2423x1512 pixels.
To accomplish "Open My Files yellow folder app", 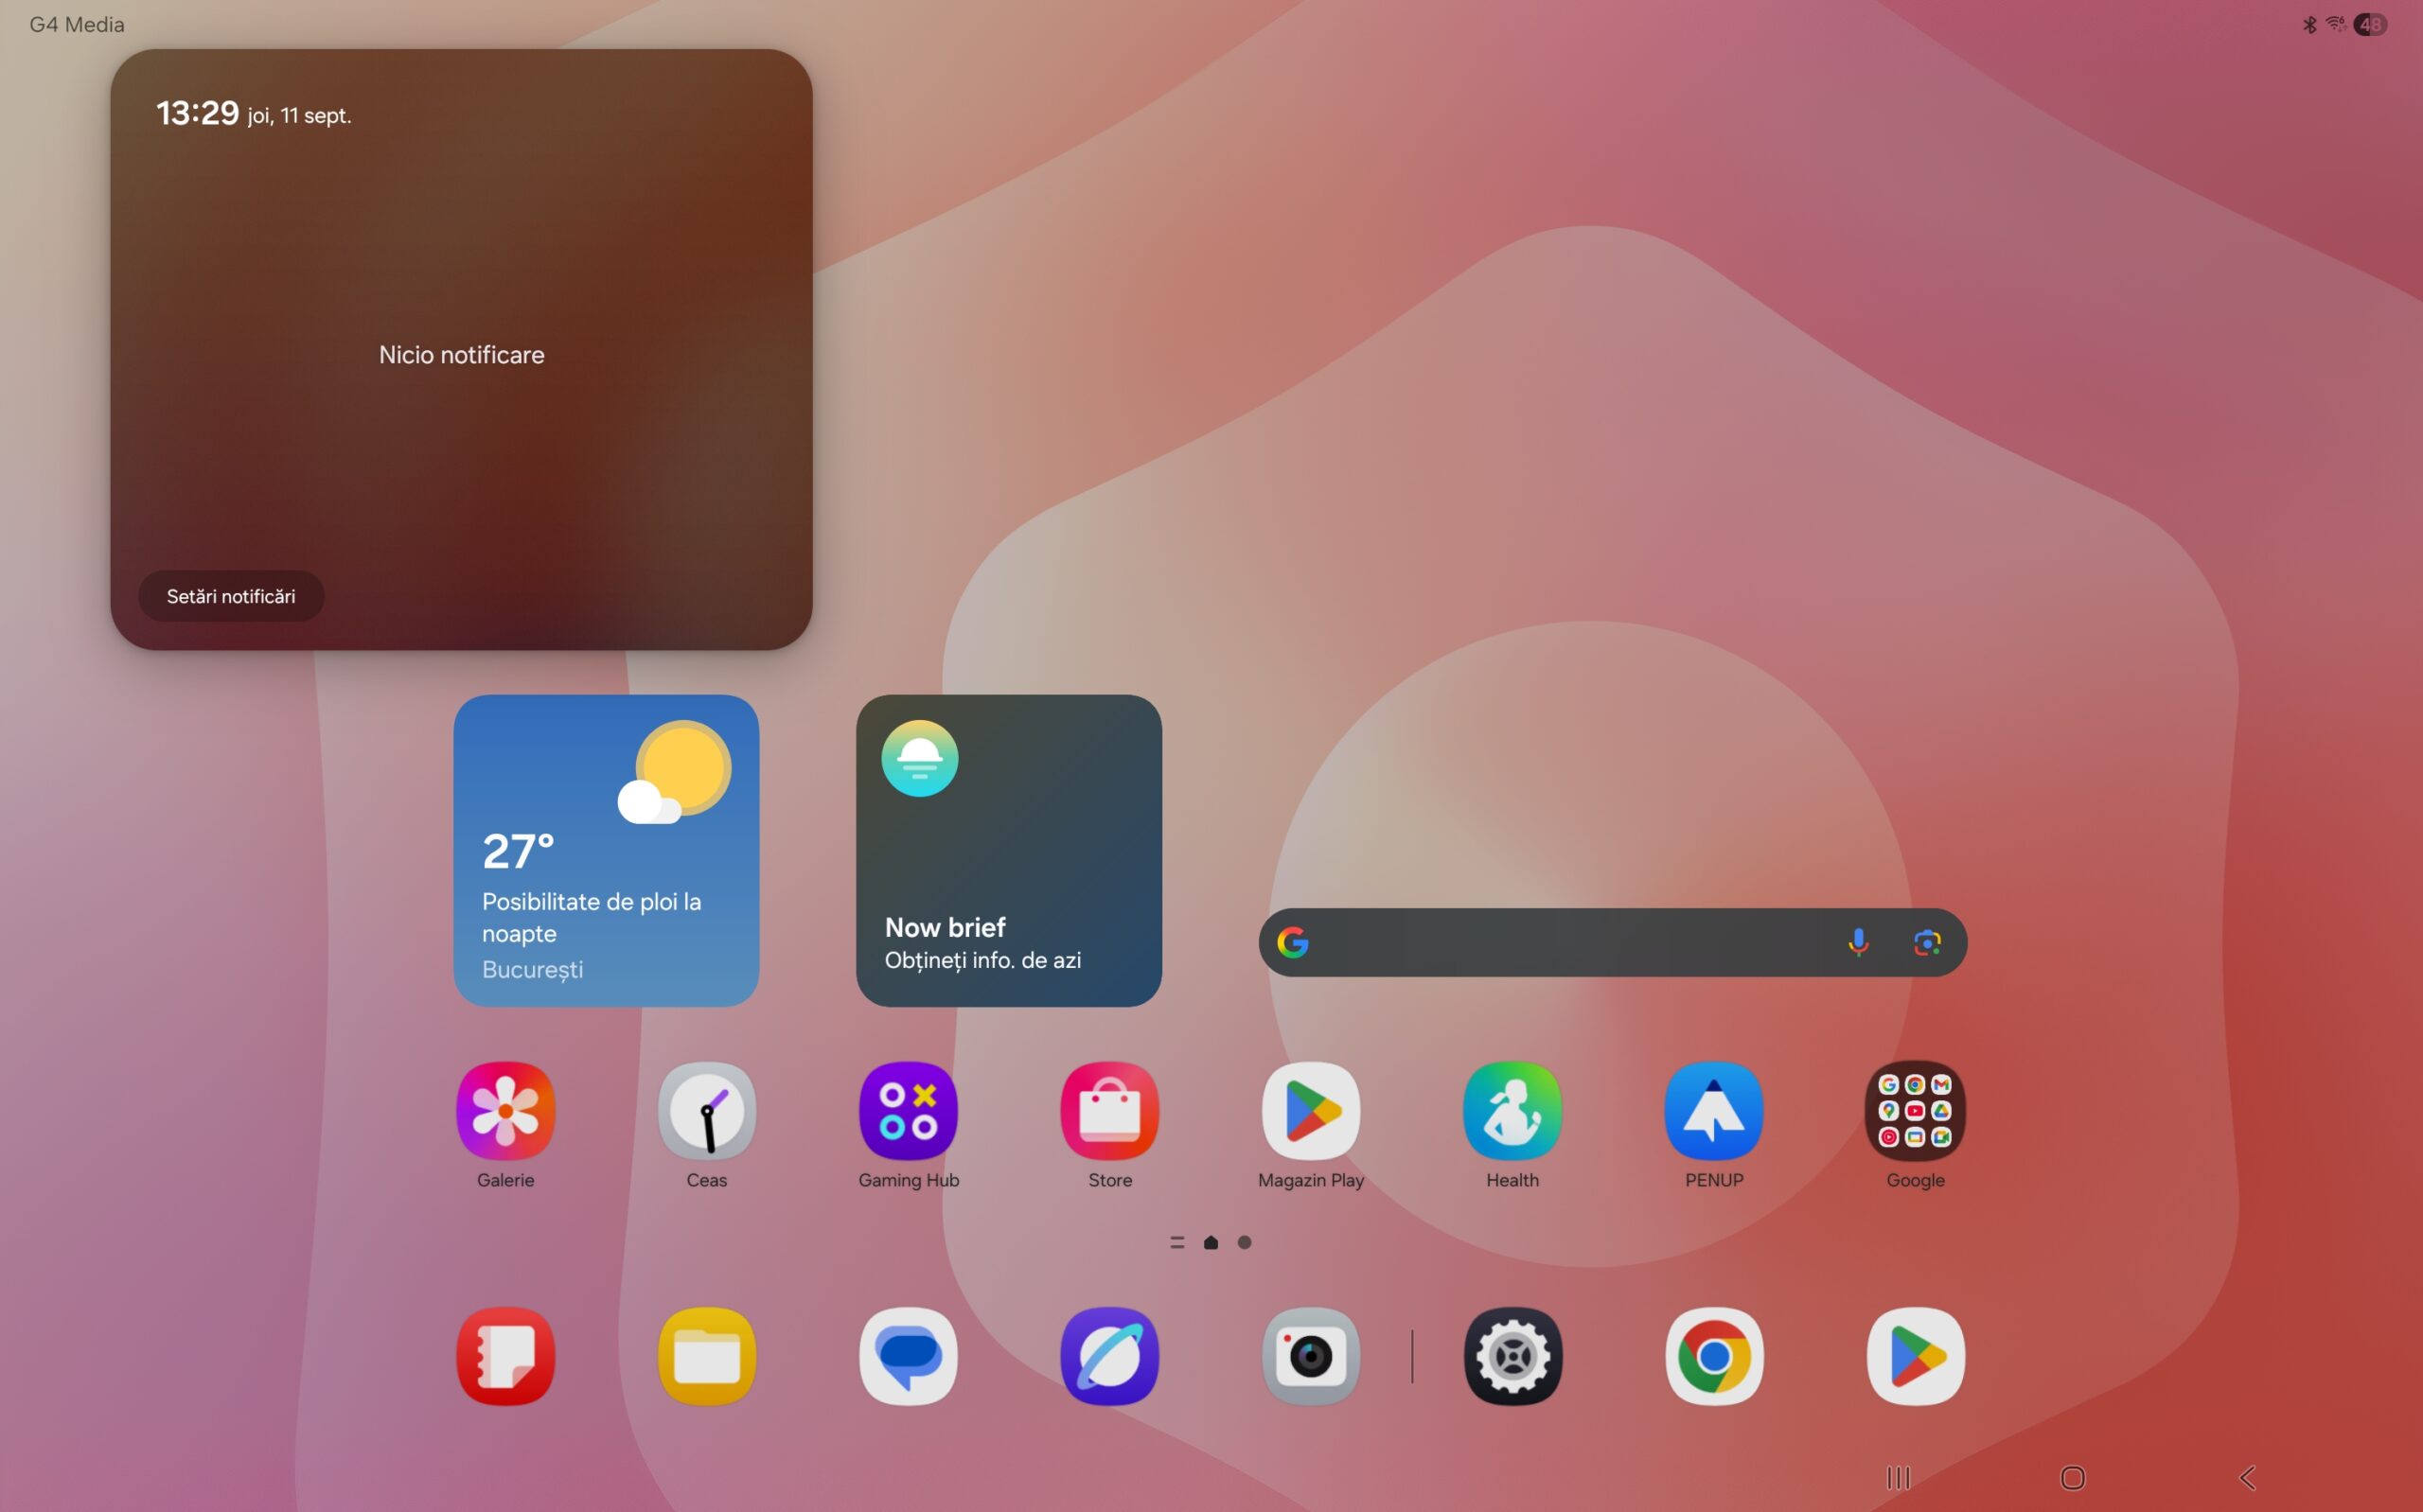I will click(x=707, y=1356).
